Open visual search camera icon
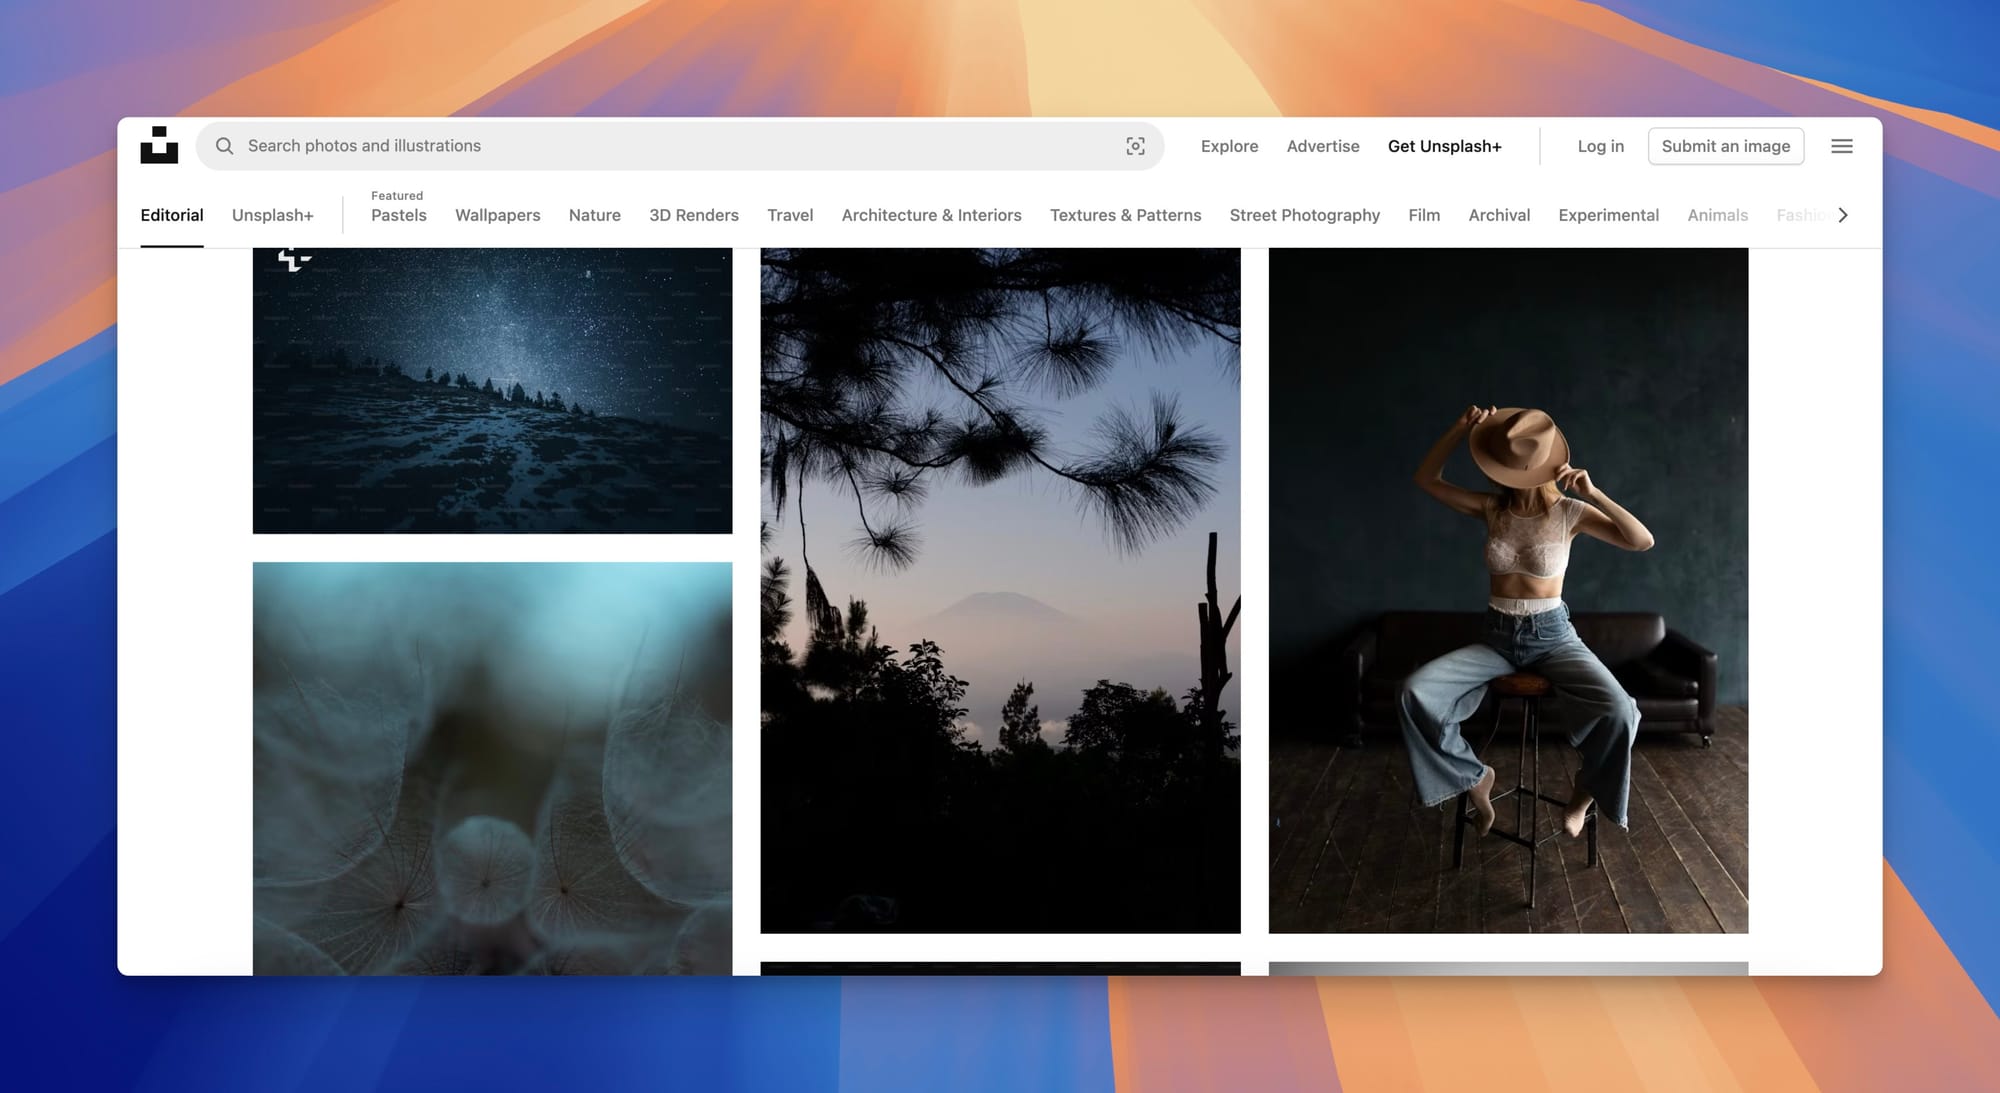Image resolution: width=2000 pixels, height=1093 pixels. 1135,146
